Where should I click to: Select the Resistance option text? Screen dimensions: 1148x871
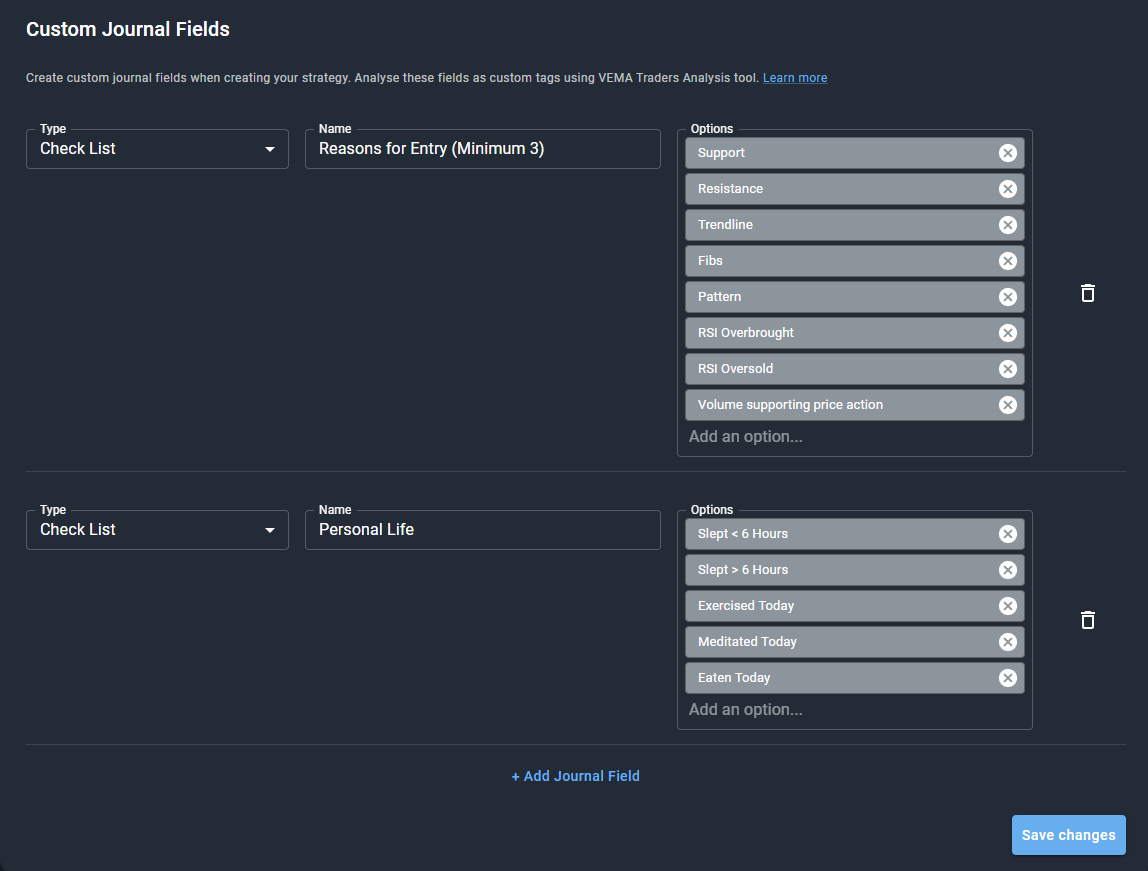click(730, 189)
